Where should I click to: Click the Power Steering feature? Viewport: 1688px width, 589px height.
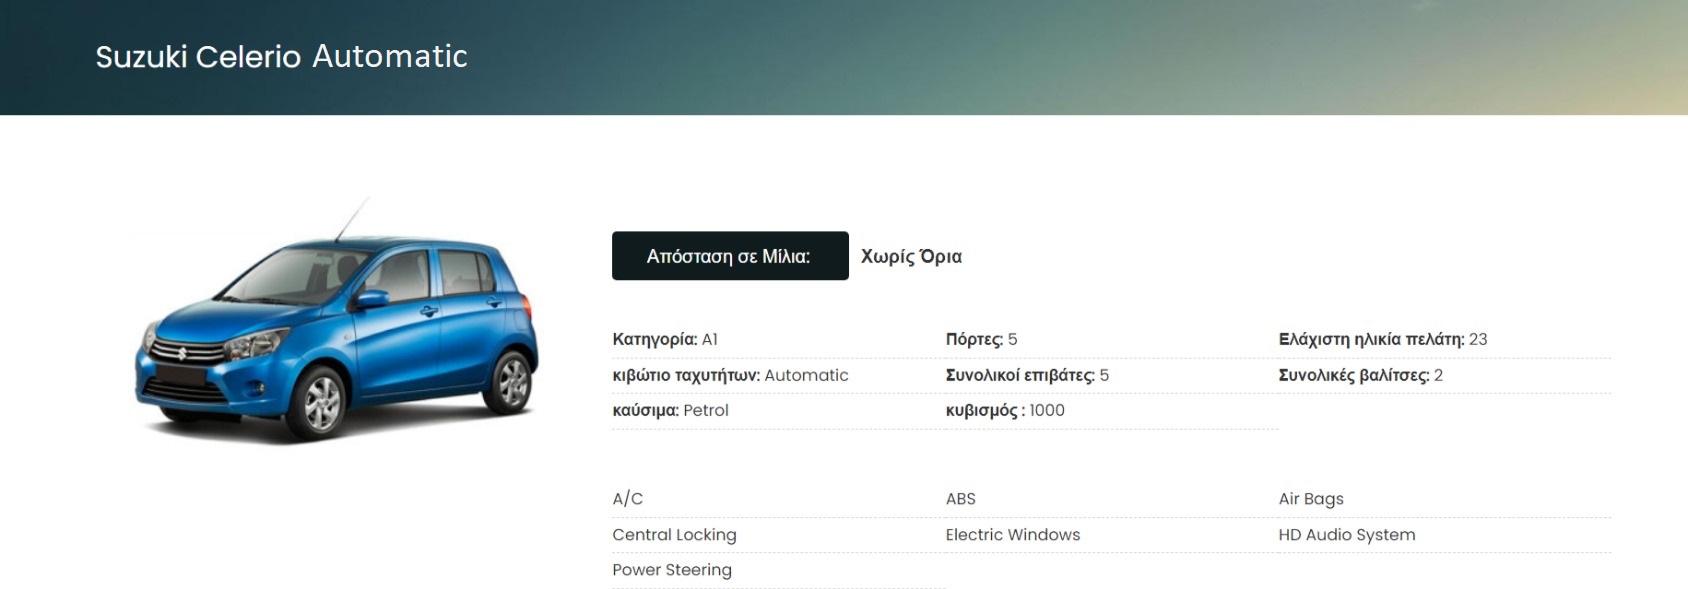point(672,569)
